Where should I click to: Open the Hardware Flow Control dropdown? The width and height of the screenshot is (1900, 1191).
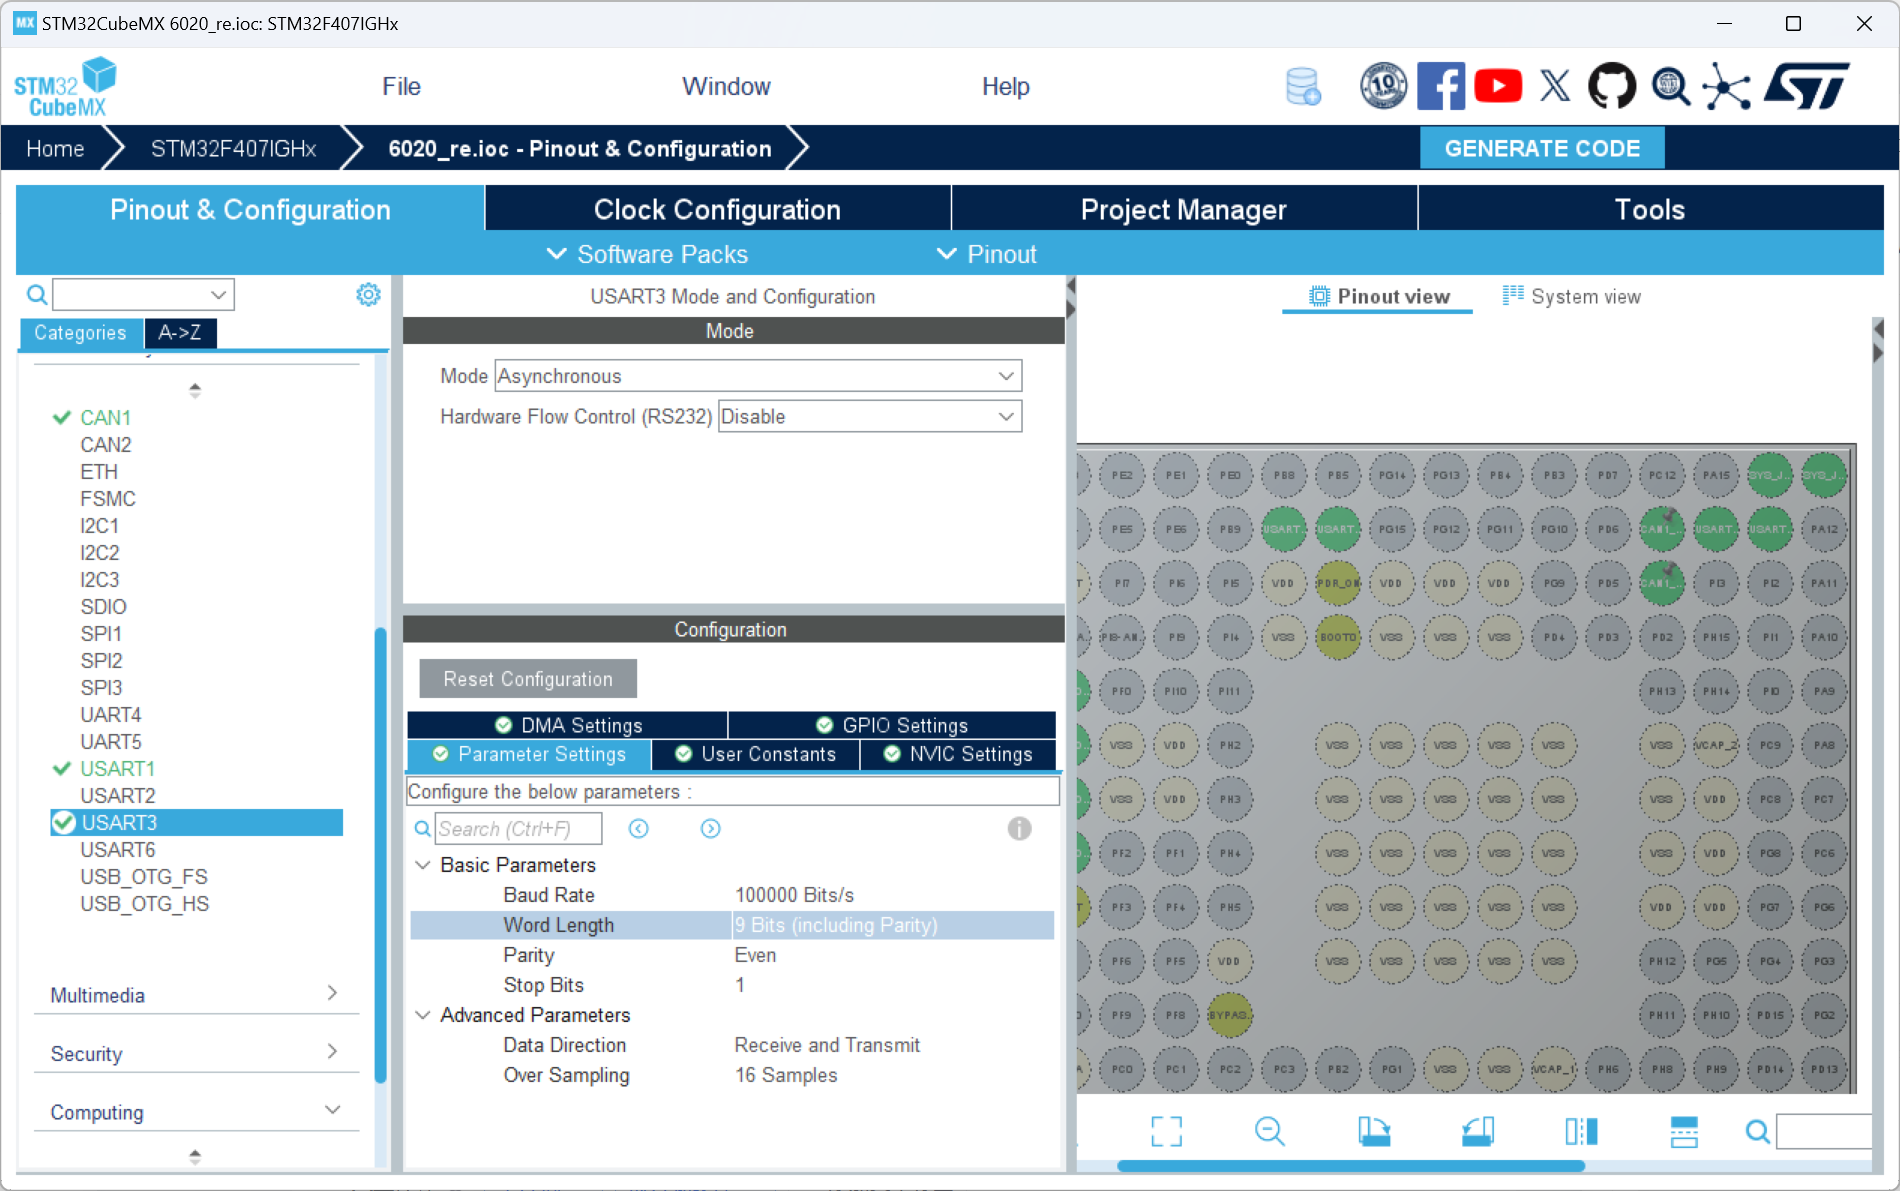point(870,416)
